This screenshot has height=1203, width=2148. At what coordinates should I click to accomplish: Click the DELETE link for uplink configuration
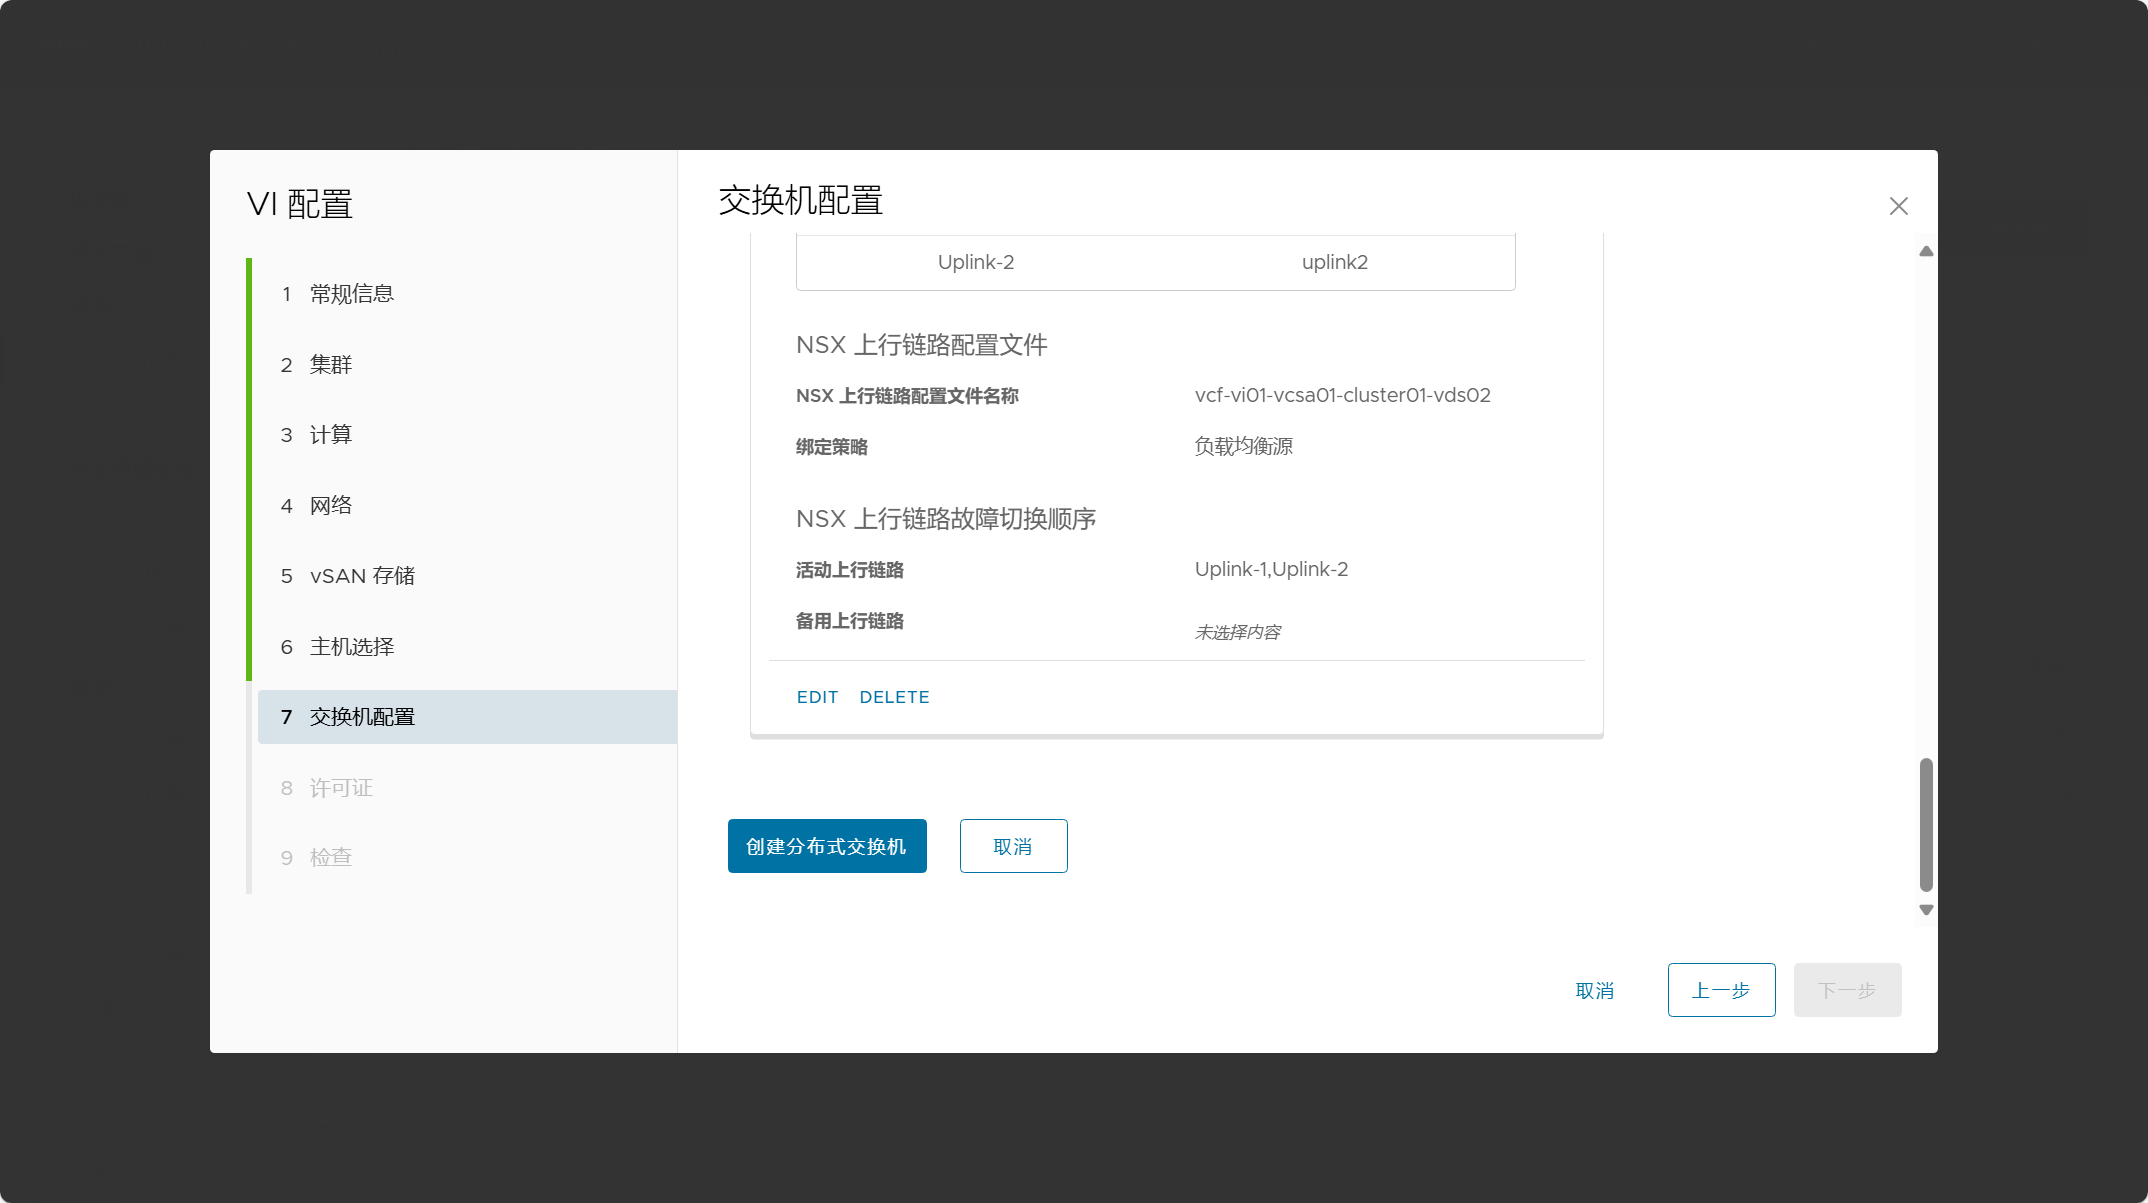[x=895, y=697]
